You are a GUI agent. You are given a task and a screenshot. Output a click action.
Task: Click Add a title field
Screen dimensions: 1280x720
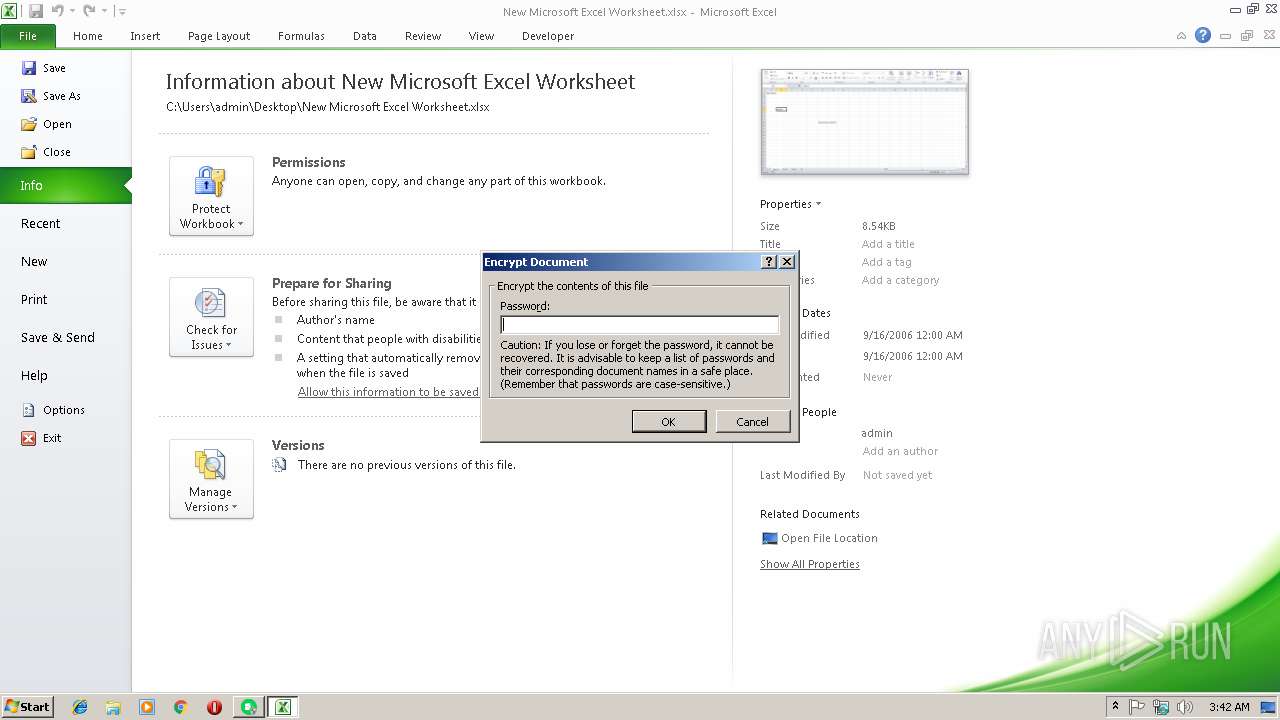tap(888, 244)
